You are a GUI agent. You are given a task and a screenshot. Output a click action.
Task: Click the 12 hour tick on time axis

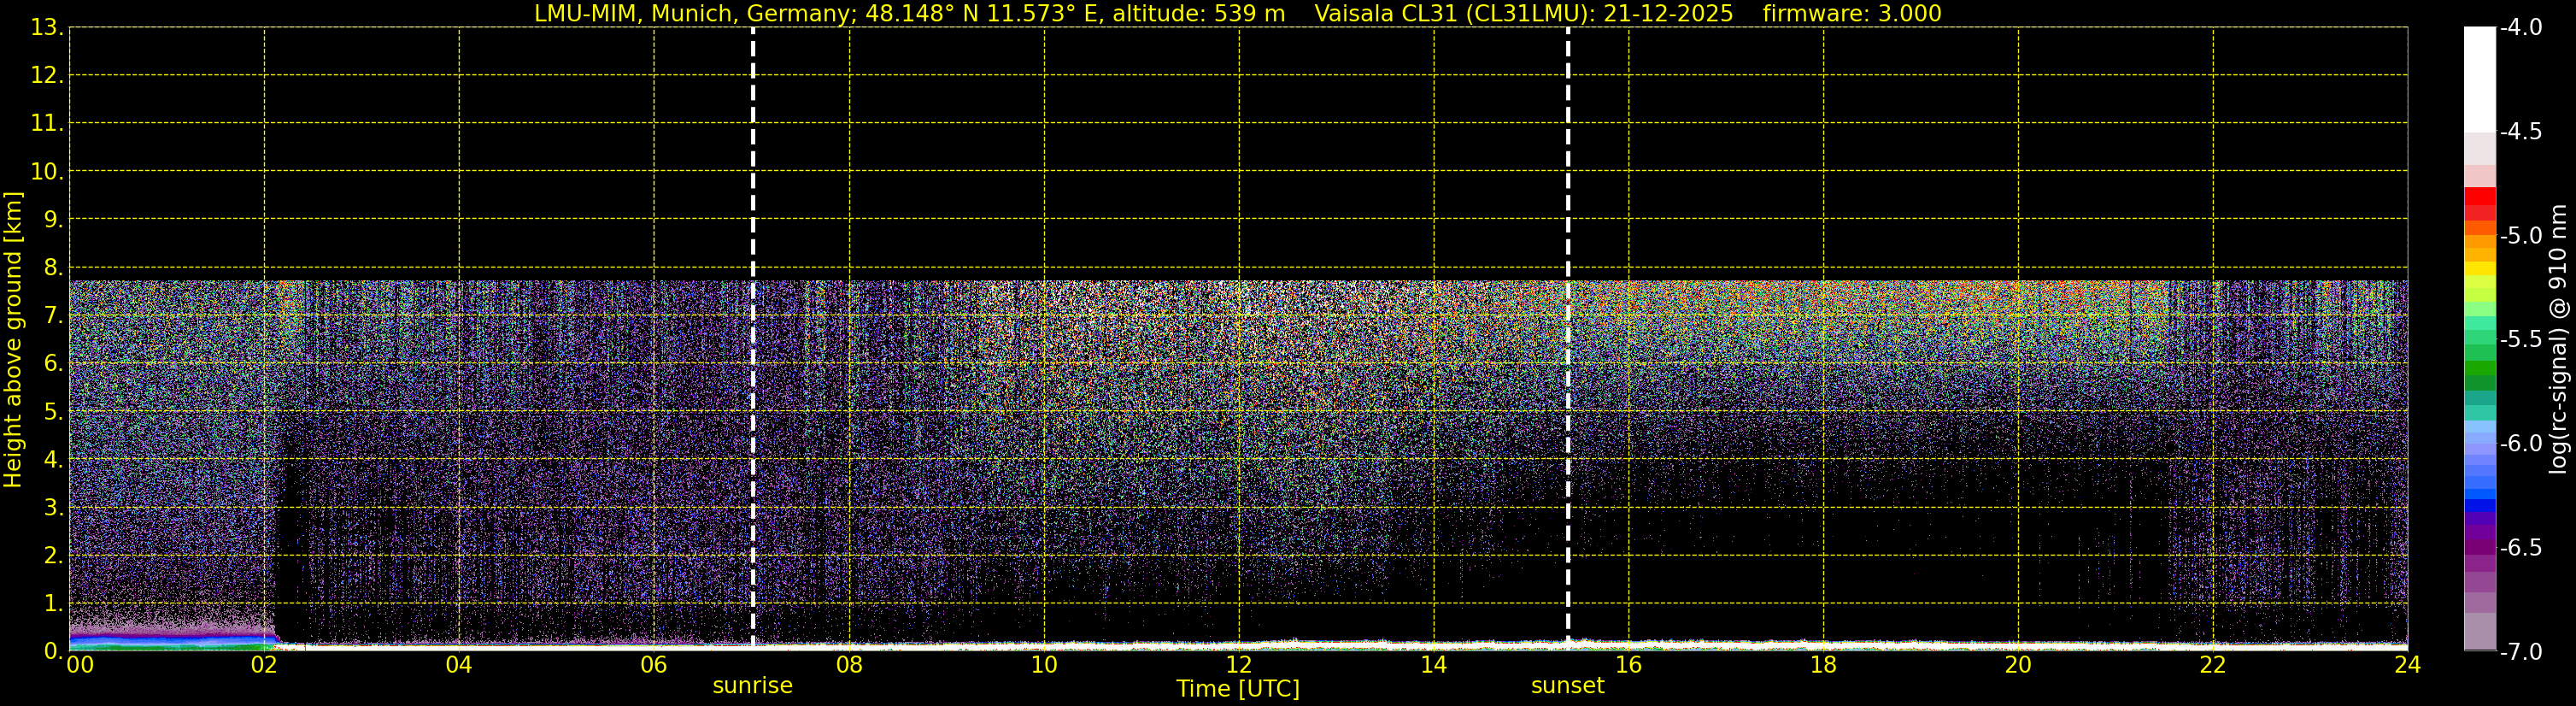click(1238, 666)
